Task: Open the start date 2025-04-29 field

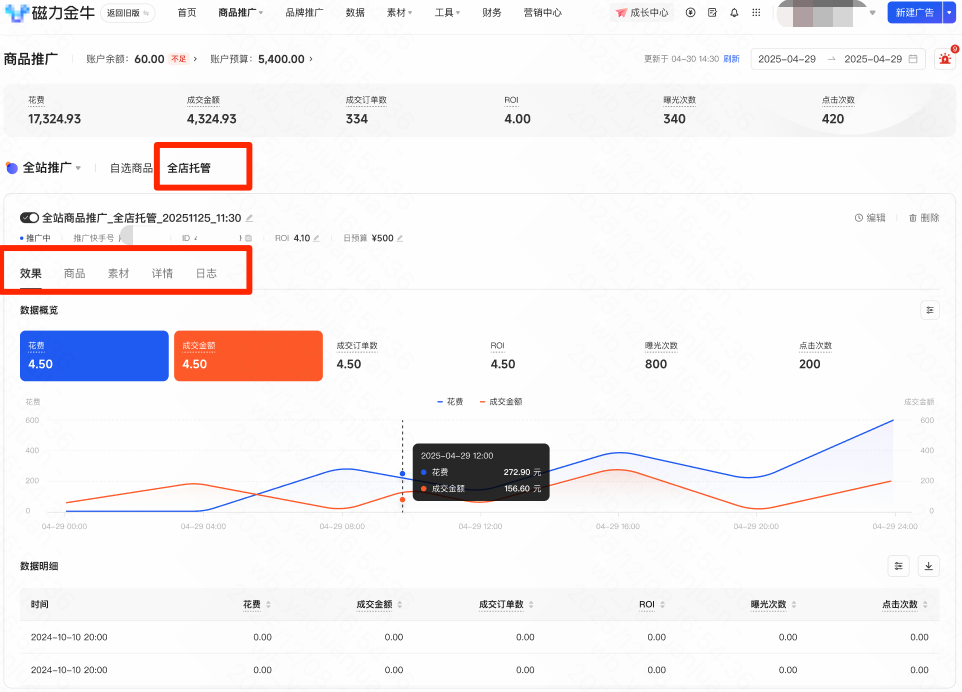Action: click(787, 59)
